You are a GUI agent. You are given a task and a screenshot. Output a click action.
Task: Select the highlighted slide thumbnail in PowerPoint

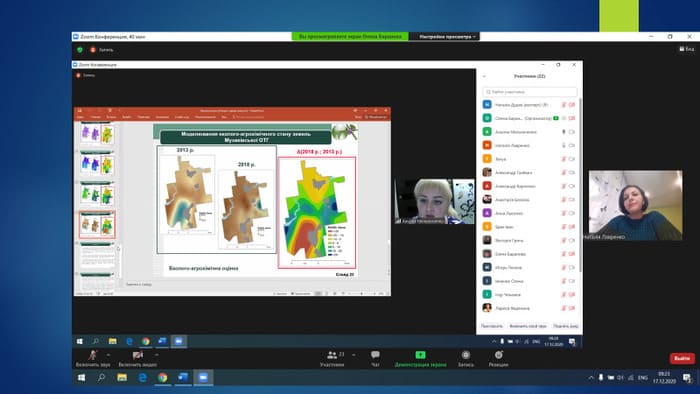[97, 224]
